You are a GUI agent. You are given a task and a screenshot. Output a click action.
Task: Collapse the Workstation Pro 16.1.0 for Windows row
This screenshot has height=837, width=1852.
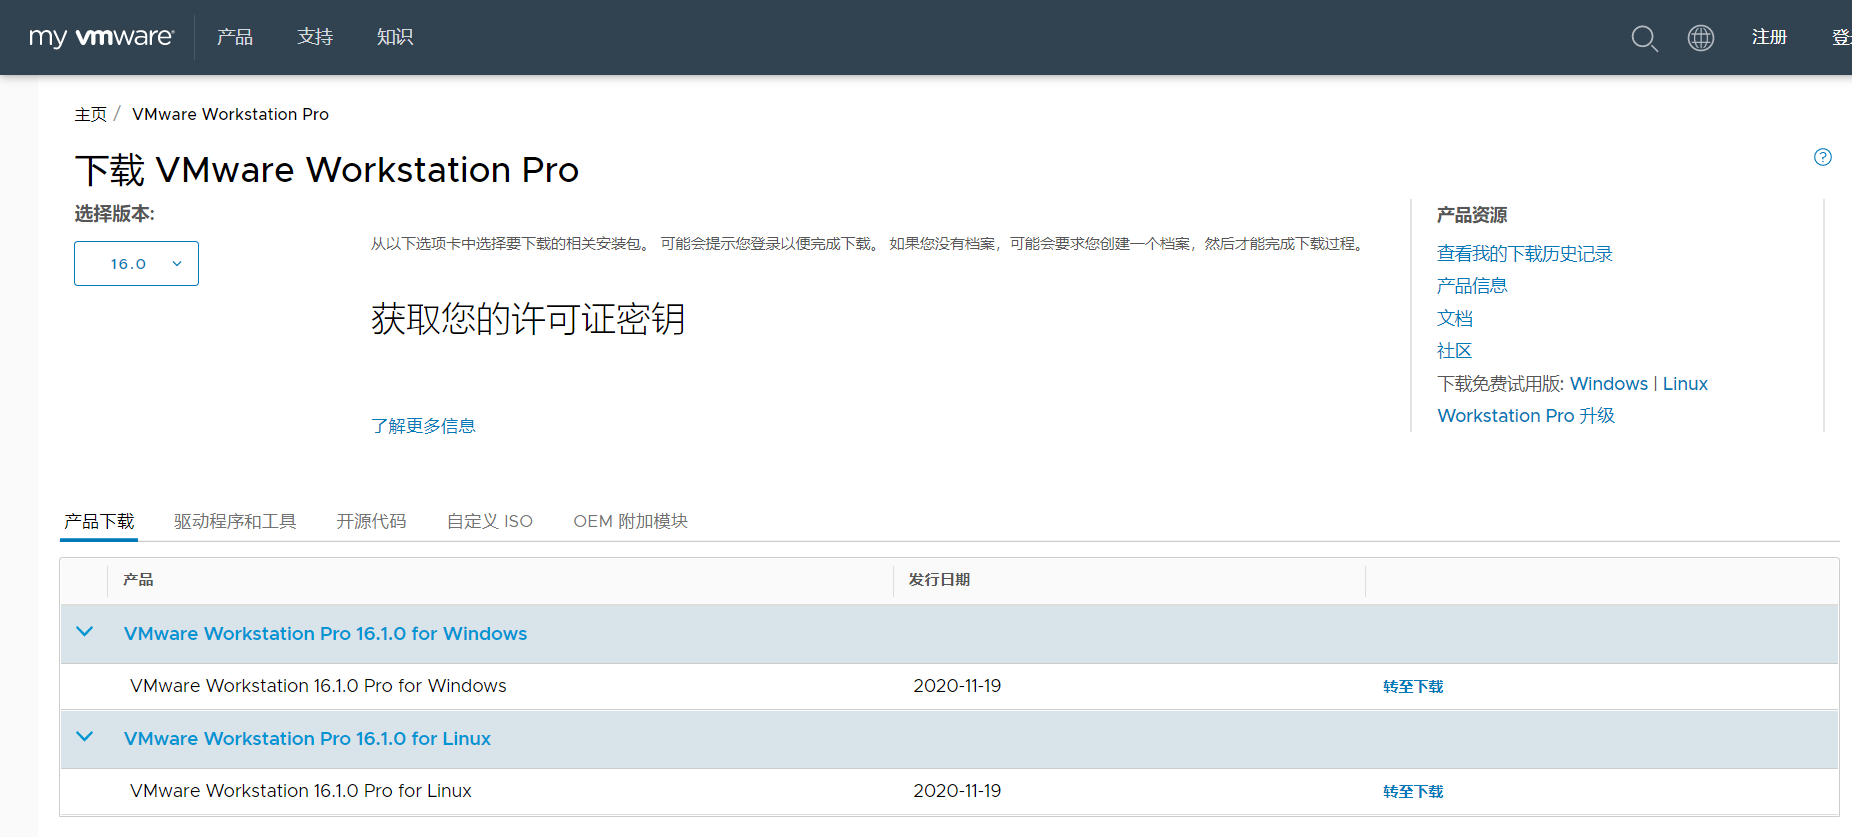point(85,632)
